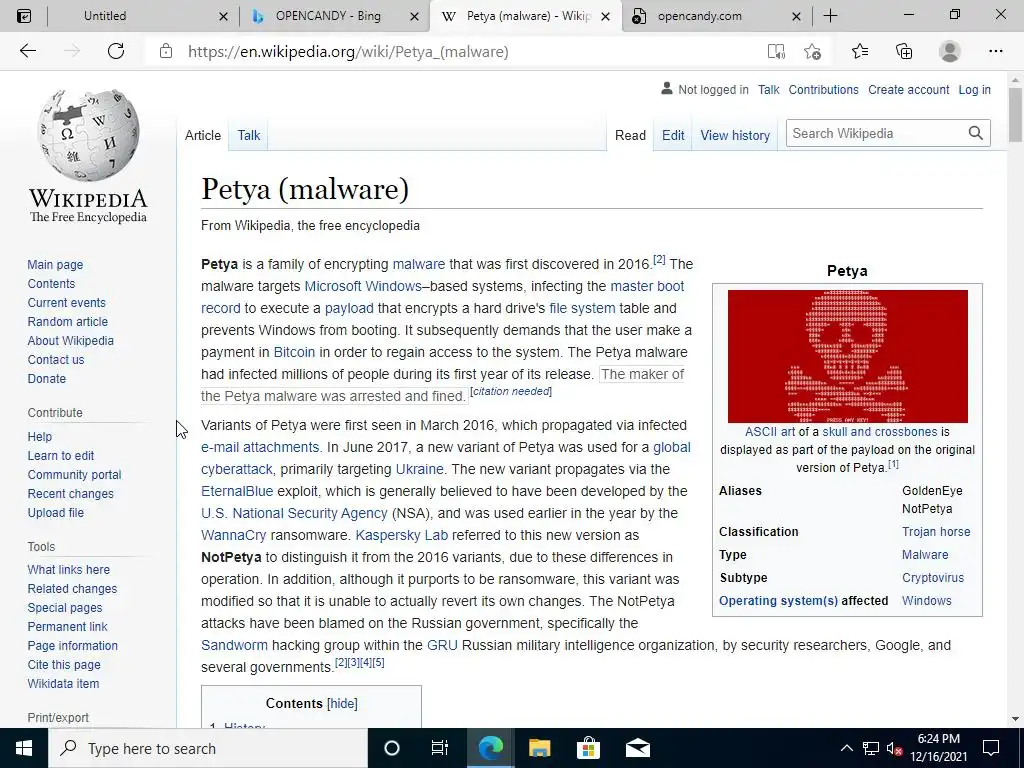Select the Read tab
The height and width of the screenshot is (768, 1024).
[630, 135]
